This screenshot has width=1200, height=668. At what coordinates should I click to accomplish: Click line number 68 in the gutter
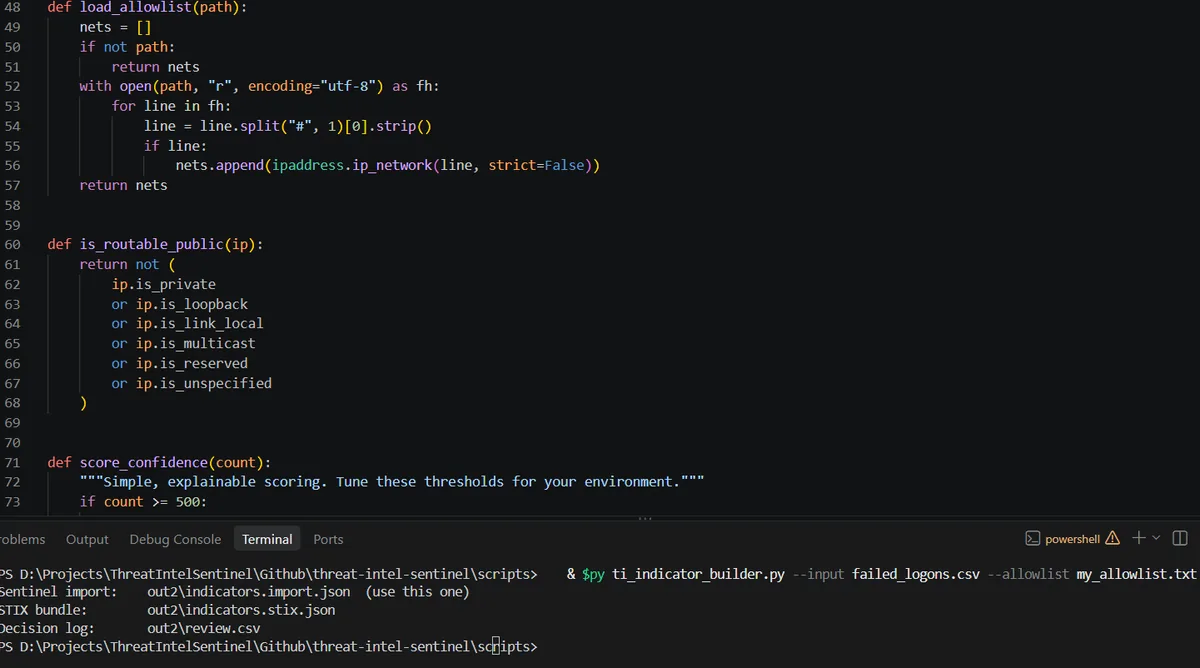[12, 403]
